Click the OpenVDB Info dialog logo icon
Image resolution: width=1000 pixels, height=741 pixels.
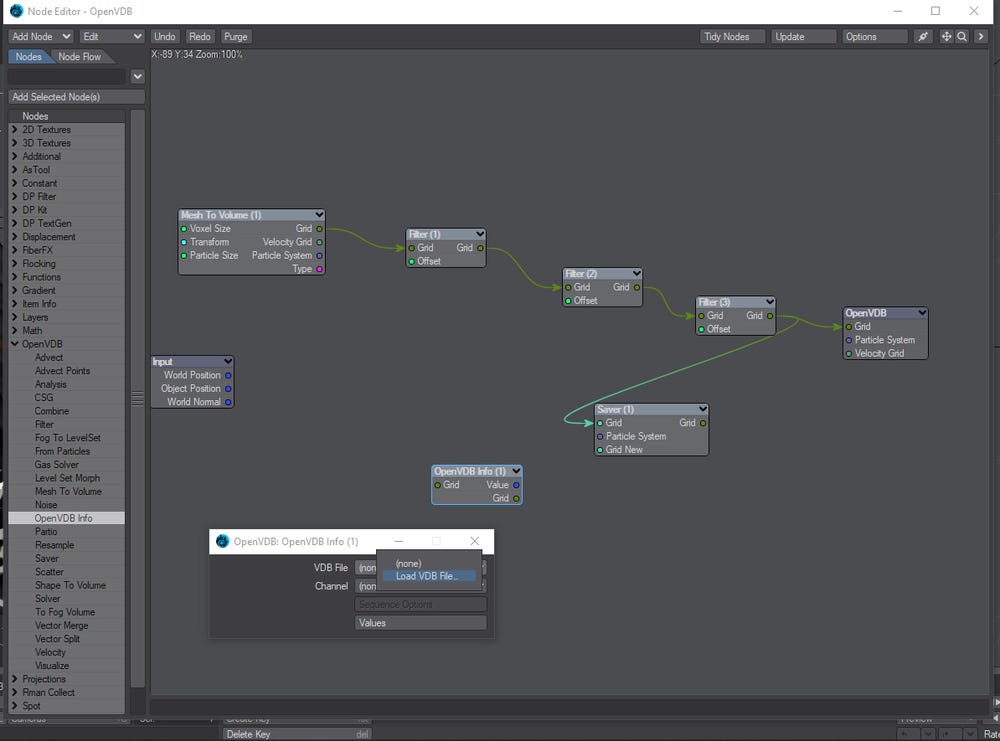(222, 541)
